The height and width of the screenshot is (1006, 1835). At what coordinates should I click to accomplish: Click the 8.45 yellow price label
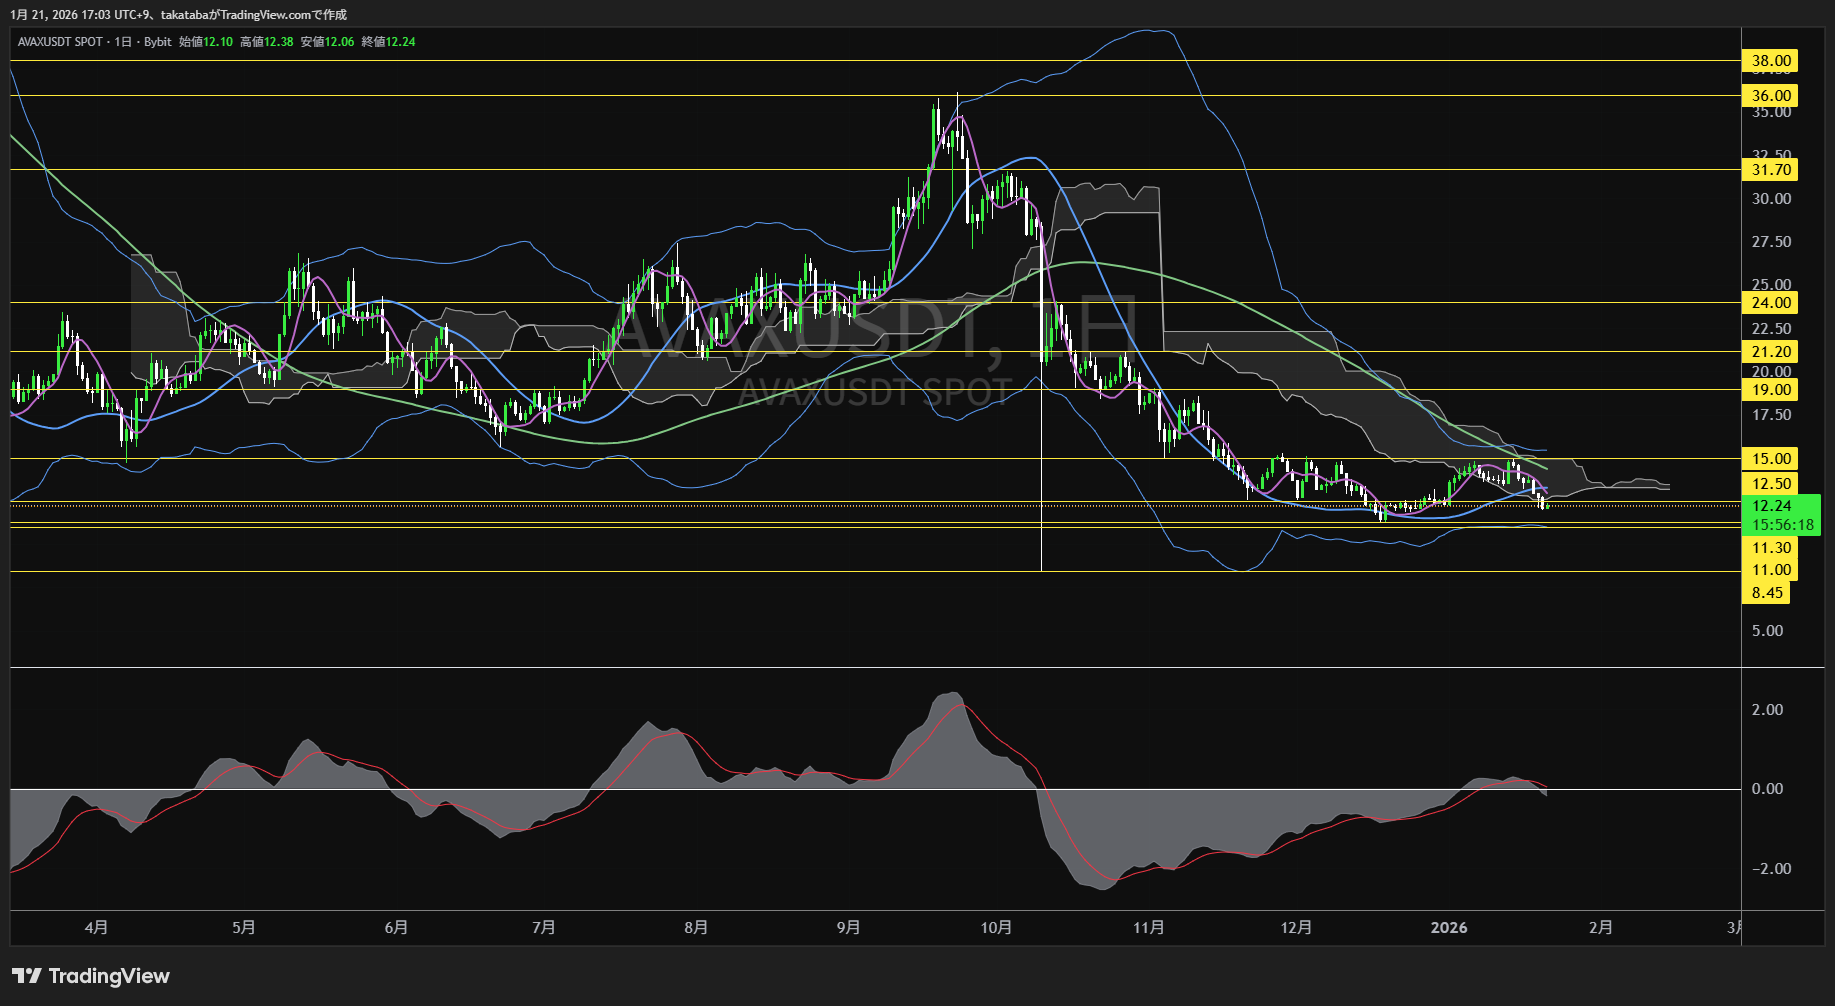pyautogui.click(x=1767, y=593)
